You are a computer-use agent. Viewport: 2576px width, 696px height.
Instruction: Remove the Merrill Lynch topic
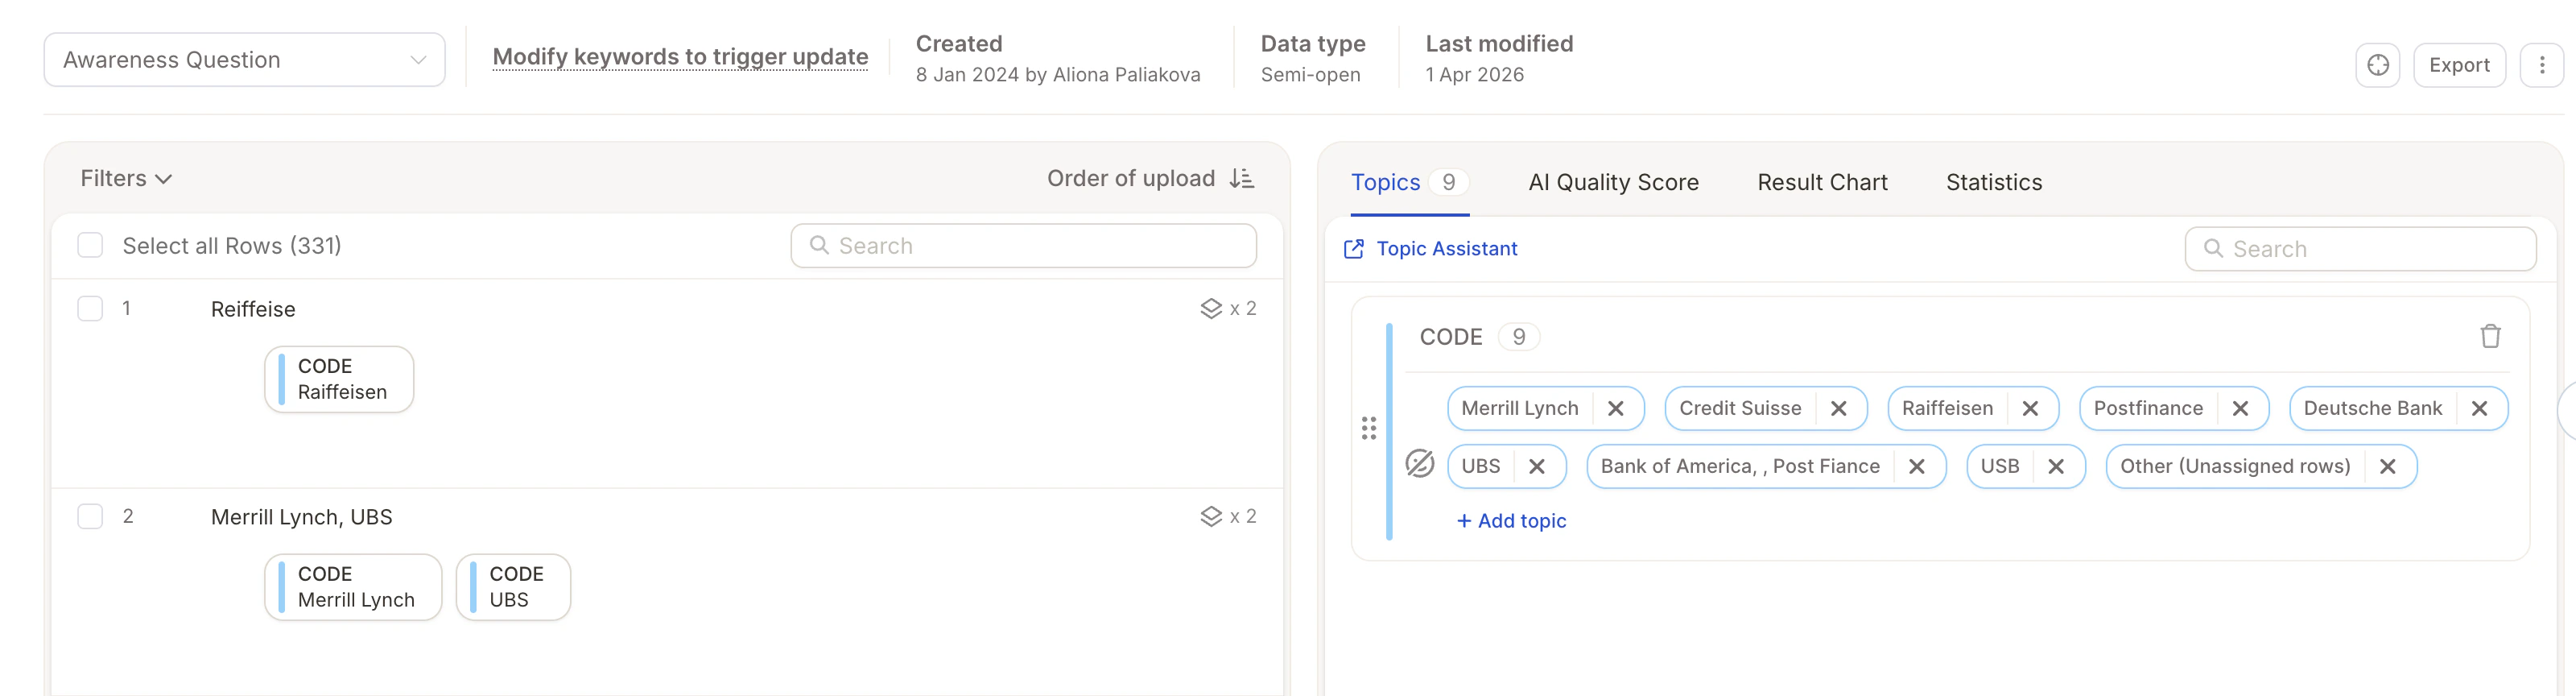click(1615, 408)
